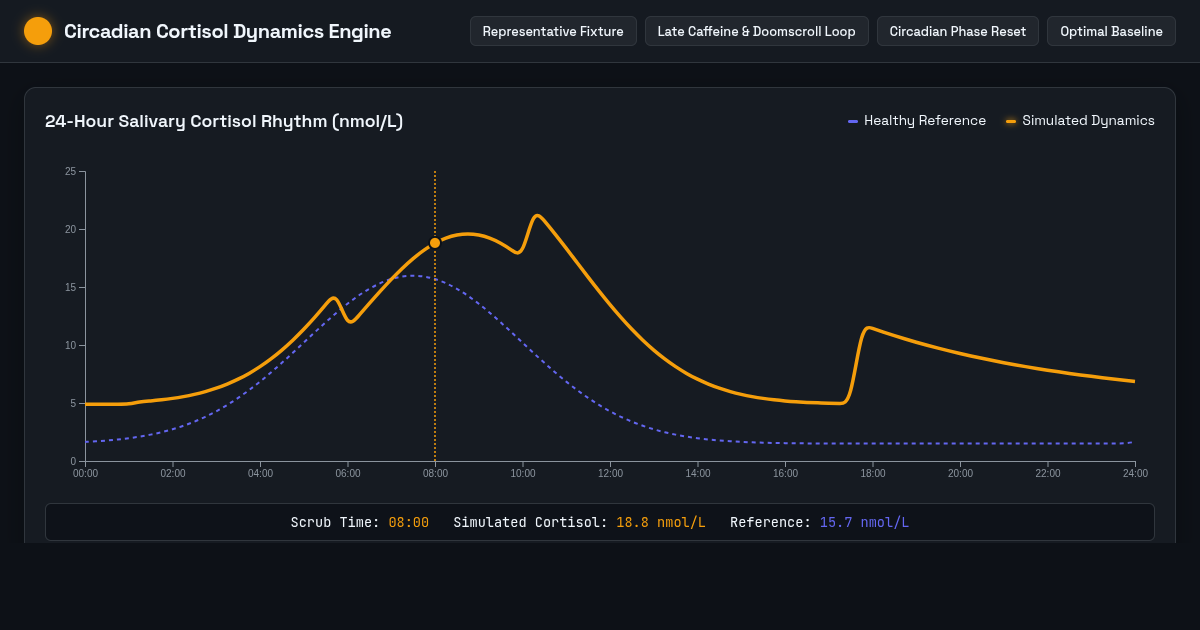
Task: Click the Healthy Reference legend entry
Action: (917, 121)
